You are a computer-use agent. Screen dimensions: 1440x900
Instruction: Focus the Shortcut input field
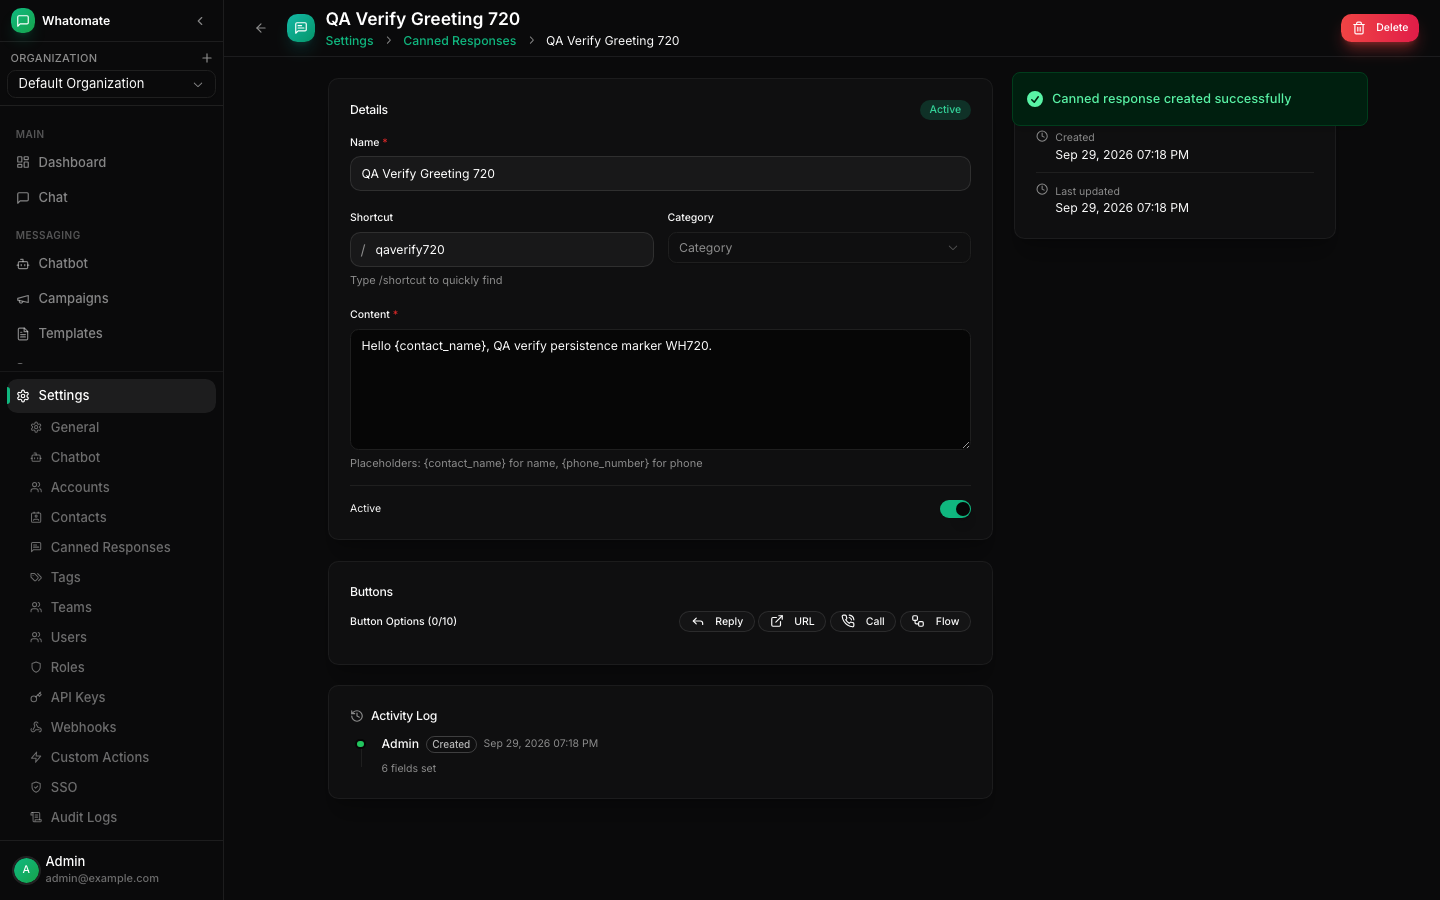[502, 250]
